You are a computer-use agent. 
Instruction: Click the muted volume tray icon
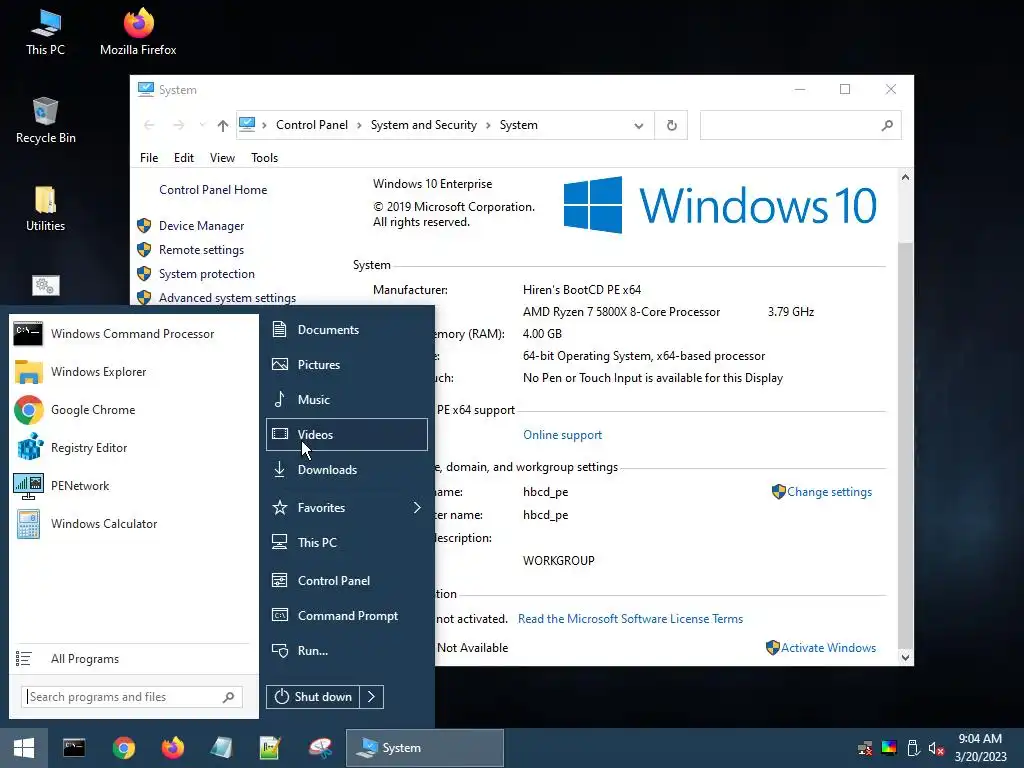tap(936, 748)
